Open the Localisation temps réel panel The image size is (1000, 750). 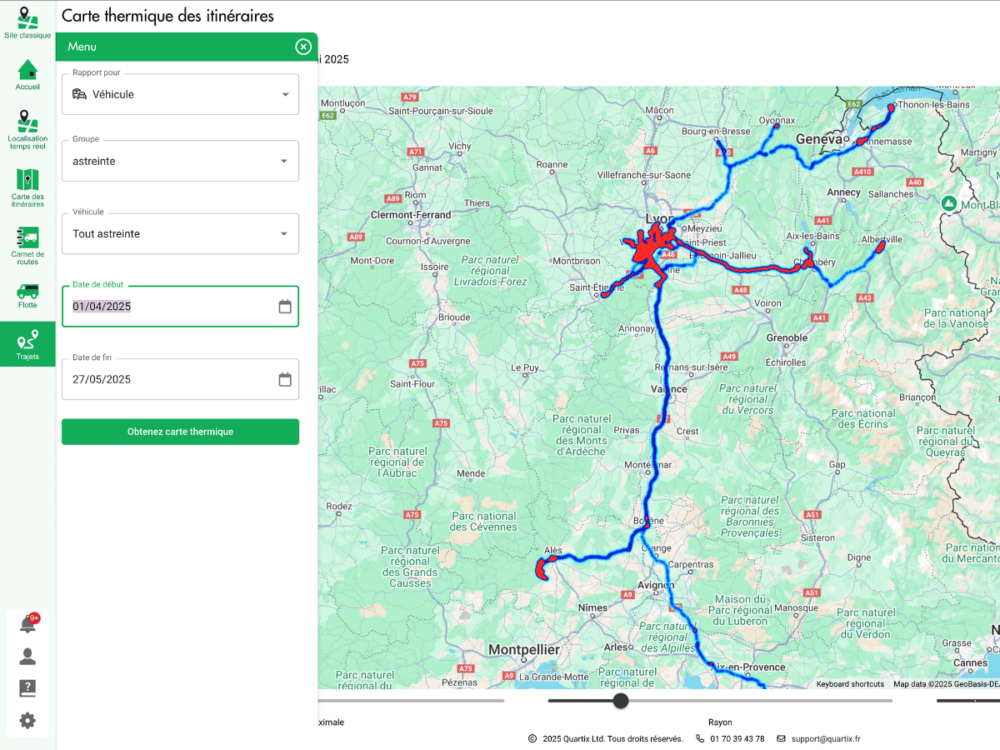[x=27, y=125]
